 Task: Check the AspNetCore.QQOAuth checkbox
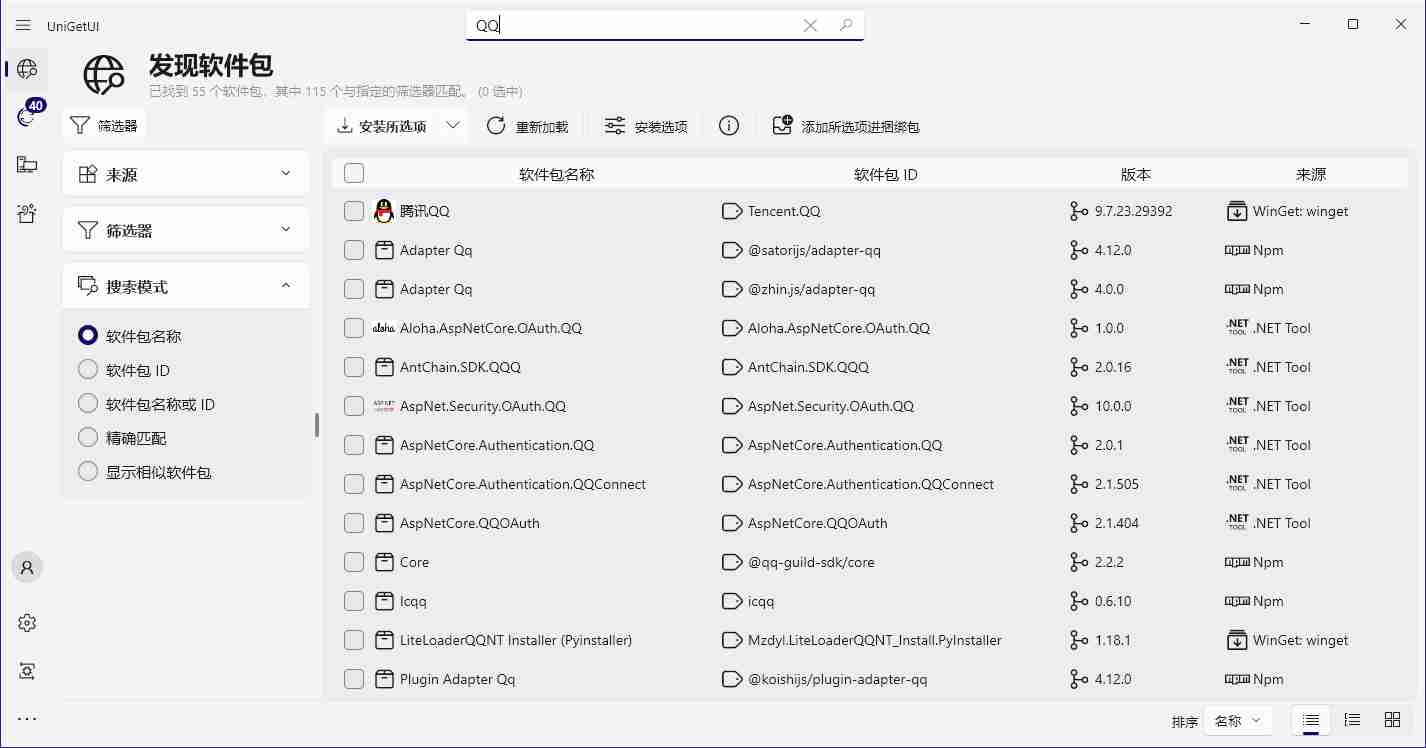click(x=354, y=523)
